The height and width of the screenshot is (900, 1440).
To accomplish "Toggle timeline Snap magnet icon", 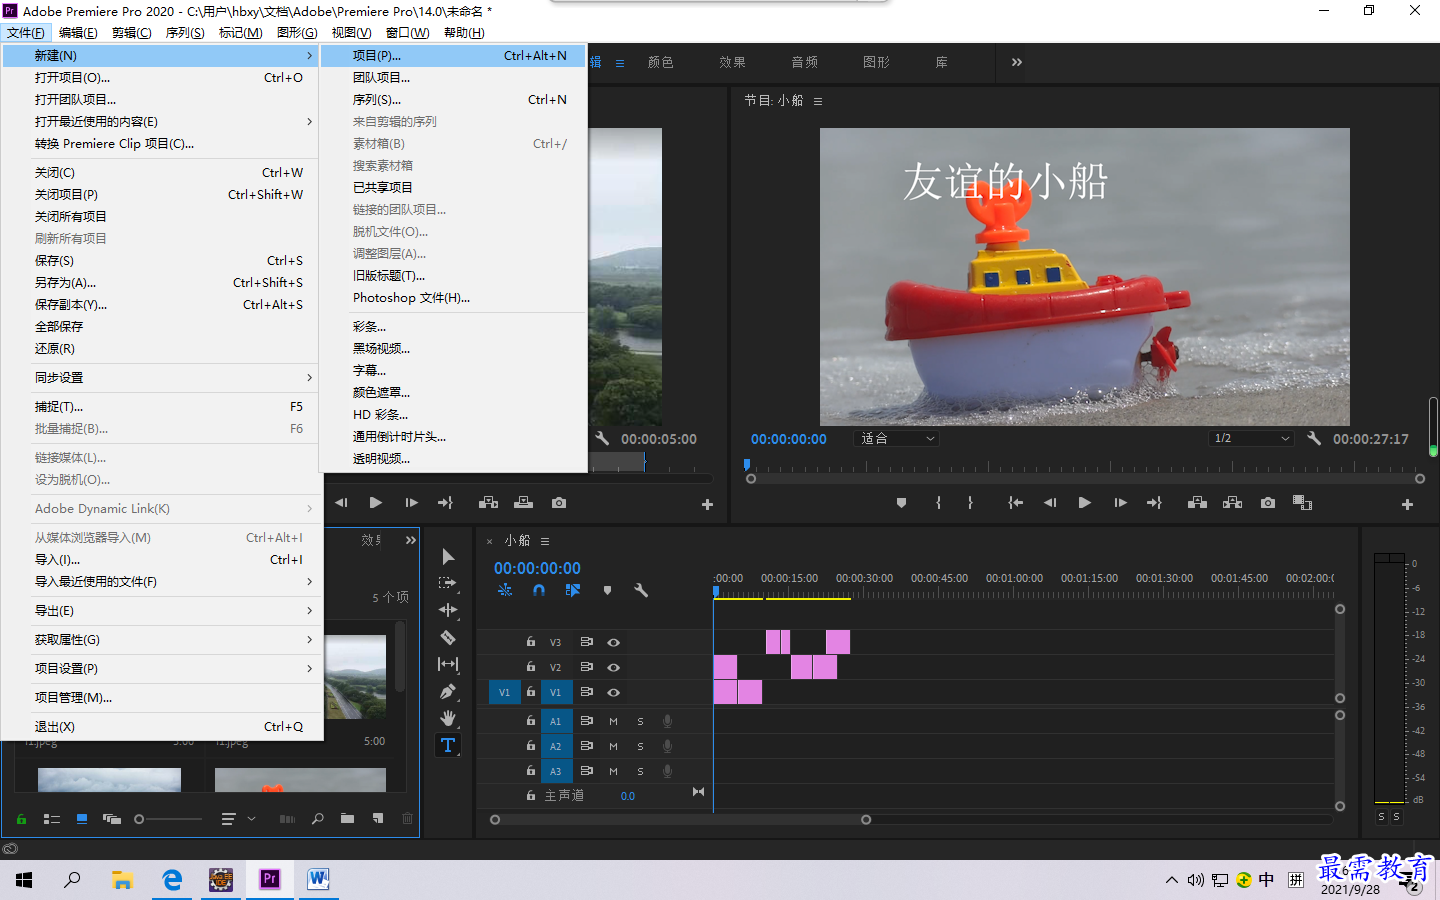I will [539, 591].
